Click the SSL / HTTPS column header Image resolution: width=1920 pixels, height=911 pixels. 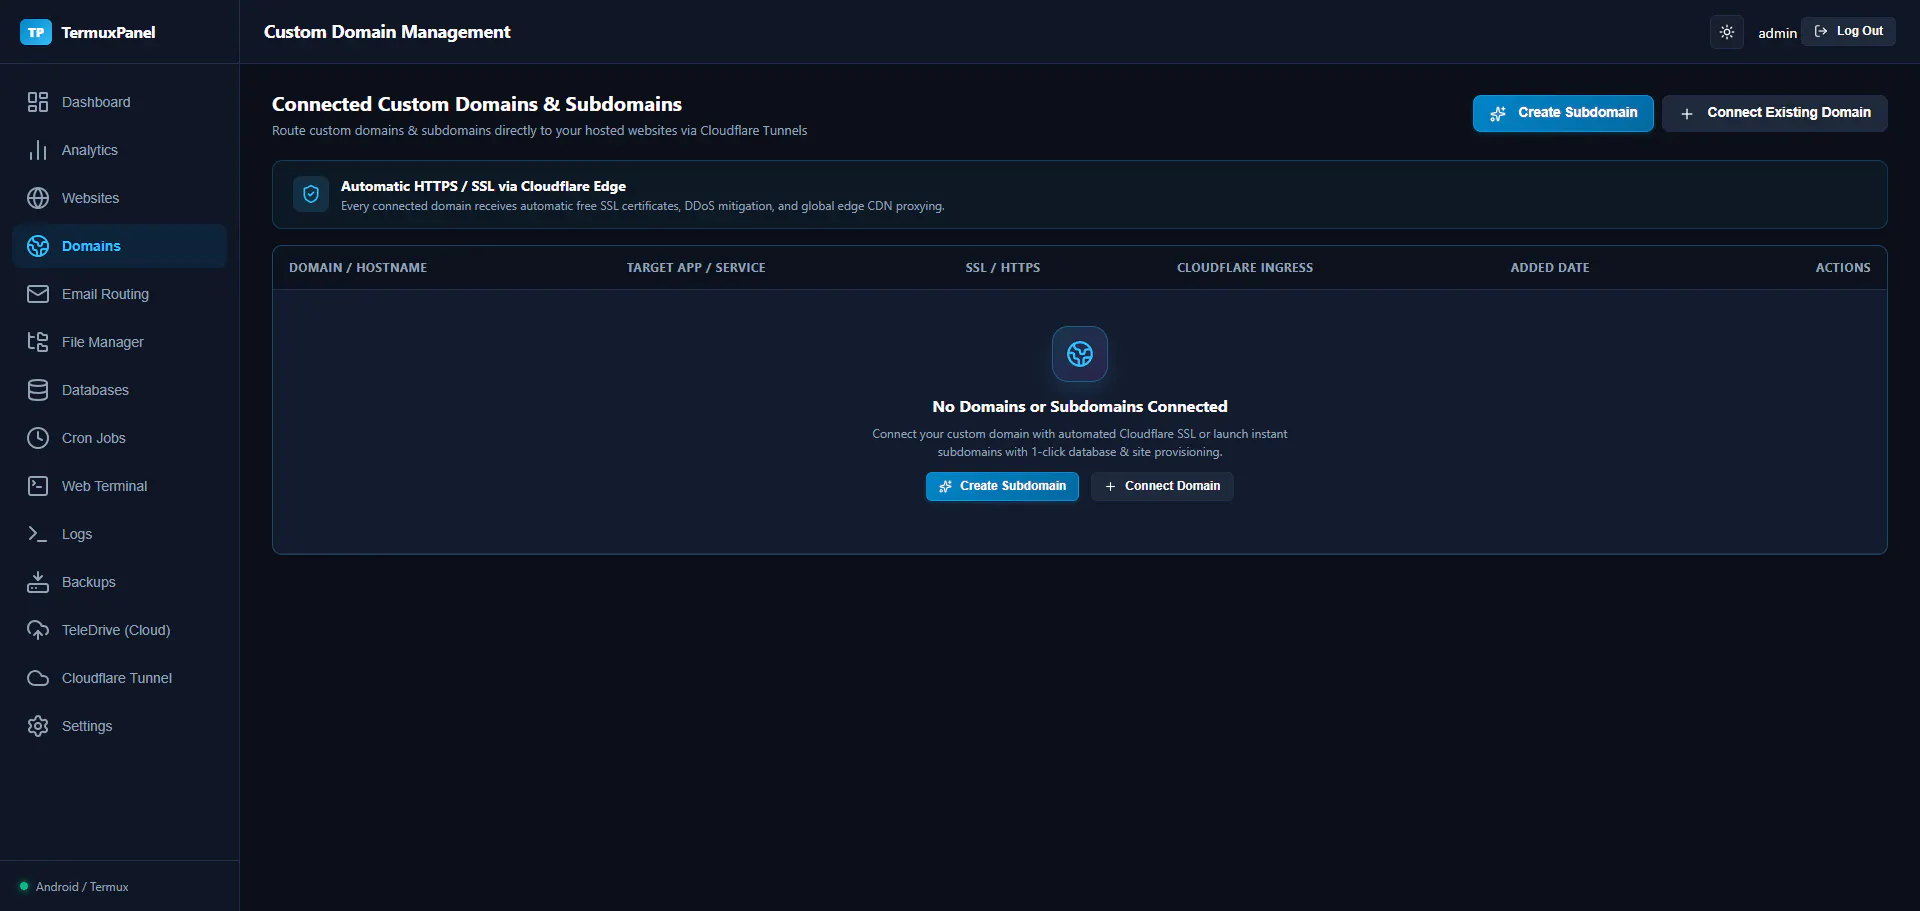click(1003, 268)
